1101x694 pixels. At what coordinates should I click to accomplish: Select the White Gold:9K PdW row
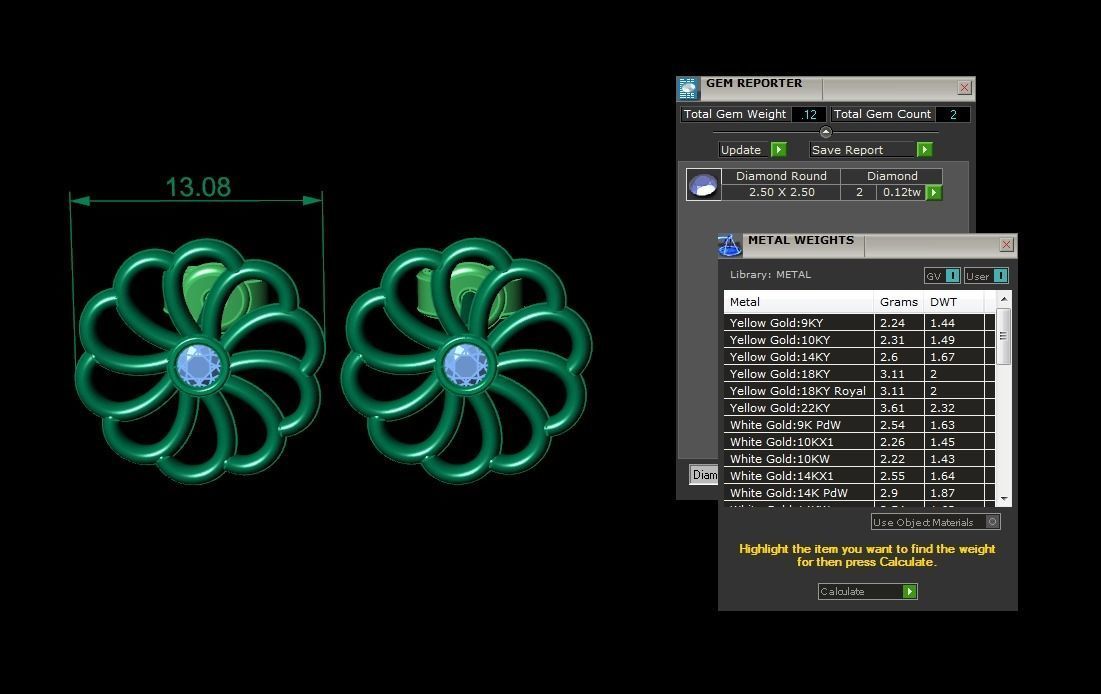[x=859, y=425]
